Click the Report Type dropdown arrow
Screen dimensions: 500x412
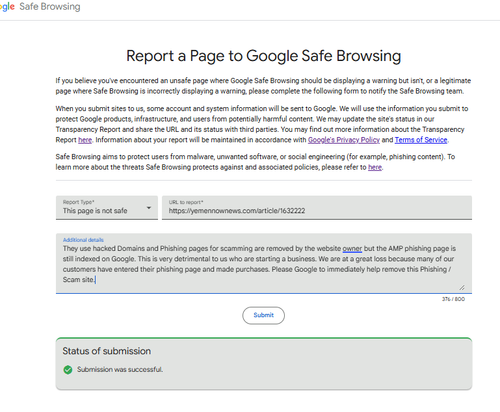click(149, 208)
